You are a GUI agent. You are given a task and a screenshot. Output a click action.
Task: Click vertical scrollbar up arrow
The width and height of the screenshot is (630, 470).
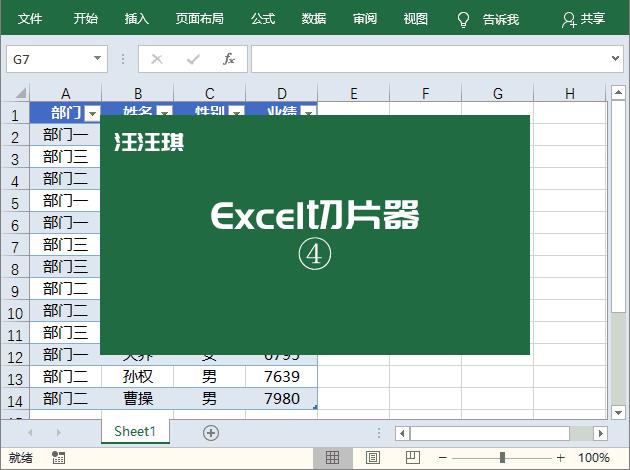coord(618,92)
